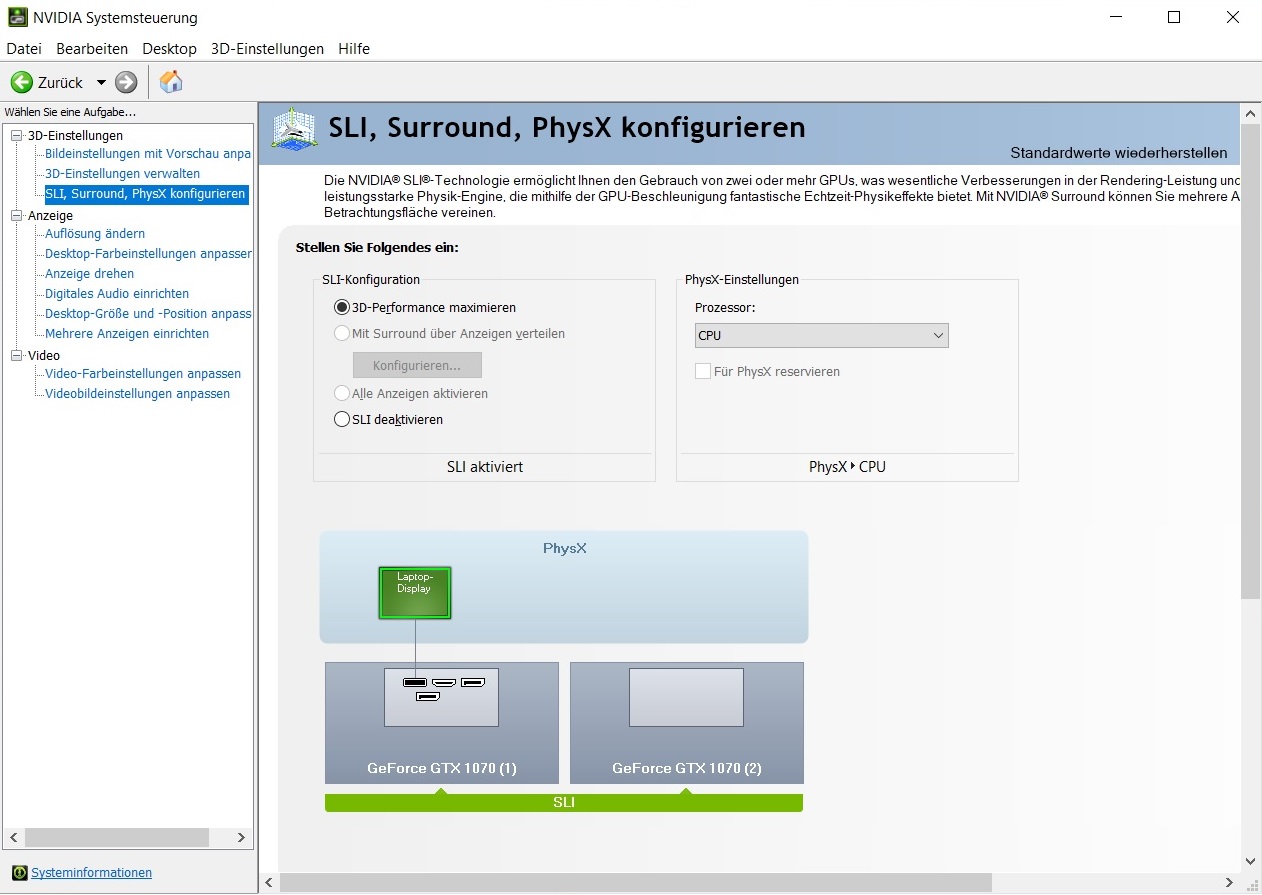Click the Konfigurieren... button

click(417, 365)
